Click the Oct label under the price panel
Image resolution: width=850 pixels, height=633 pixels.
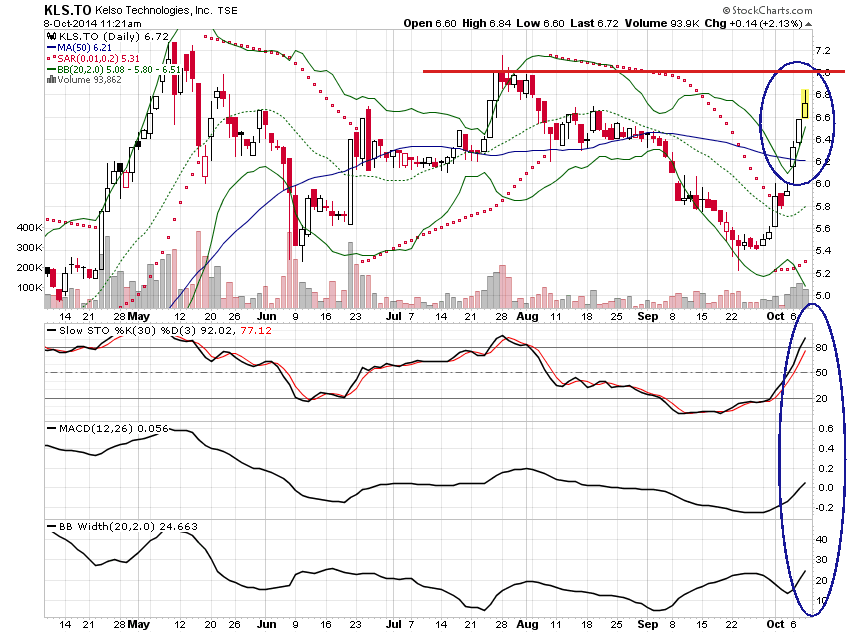click(775, 316)
